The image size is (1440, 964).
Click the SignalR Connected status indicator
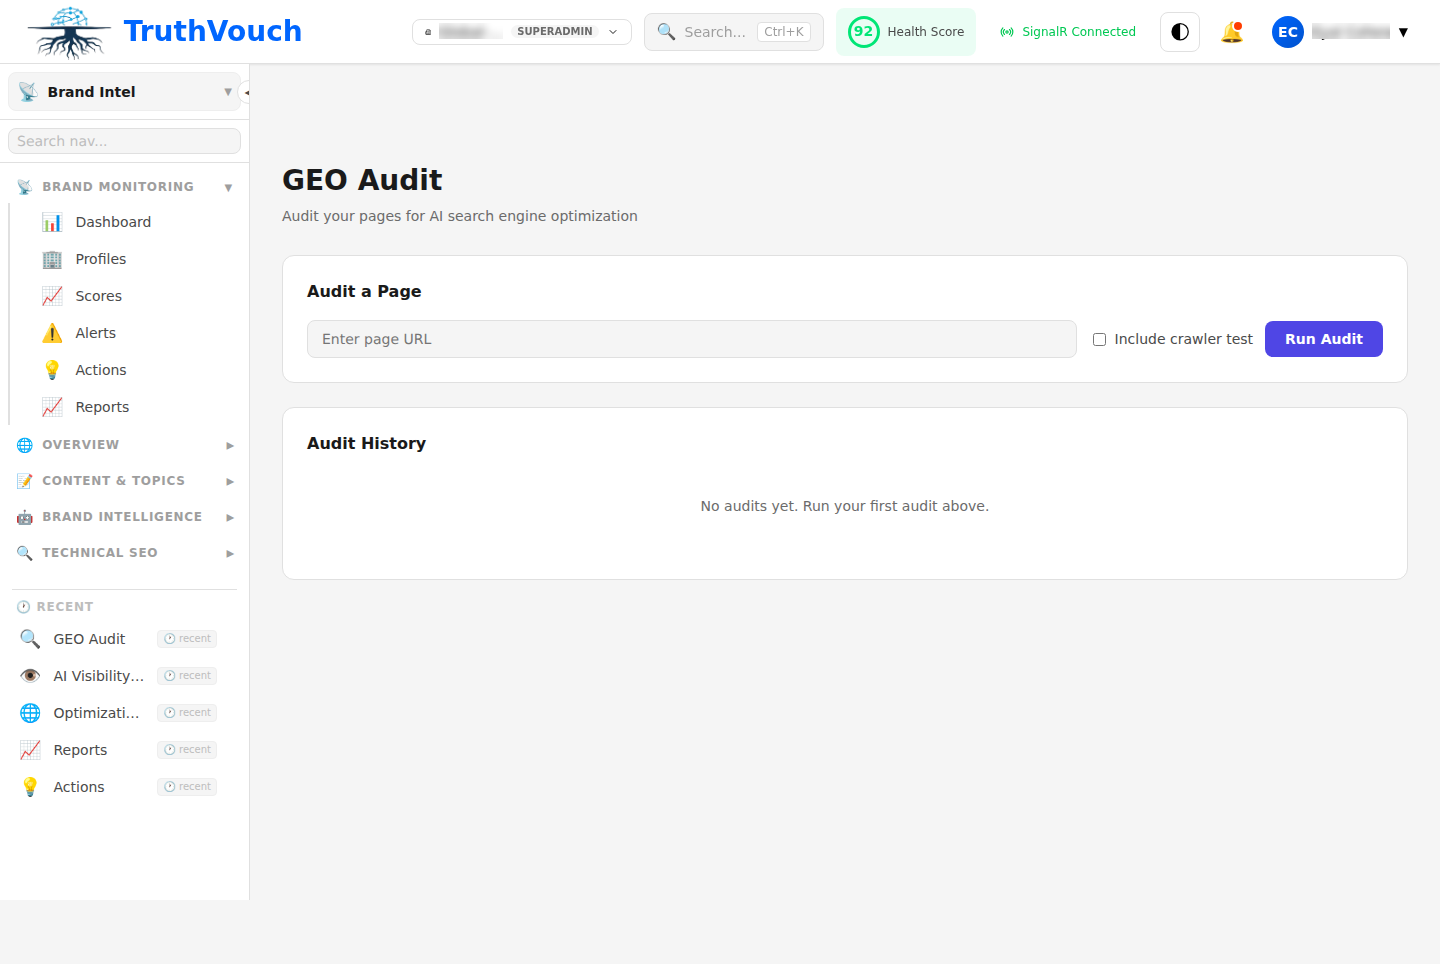[1067, 31]
